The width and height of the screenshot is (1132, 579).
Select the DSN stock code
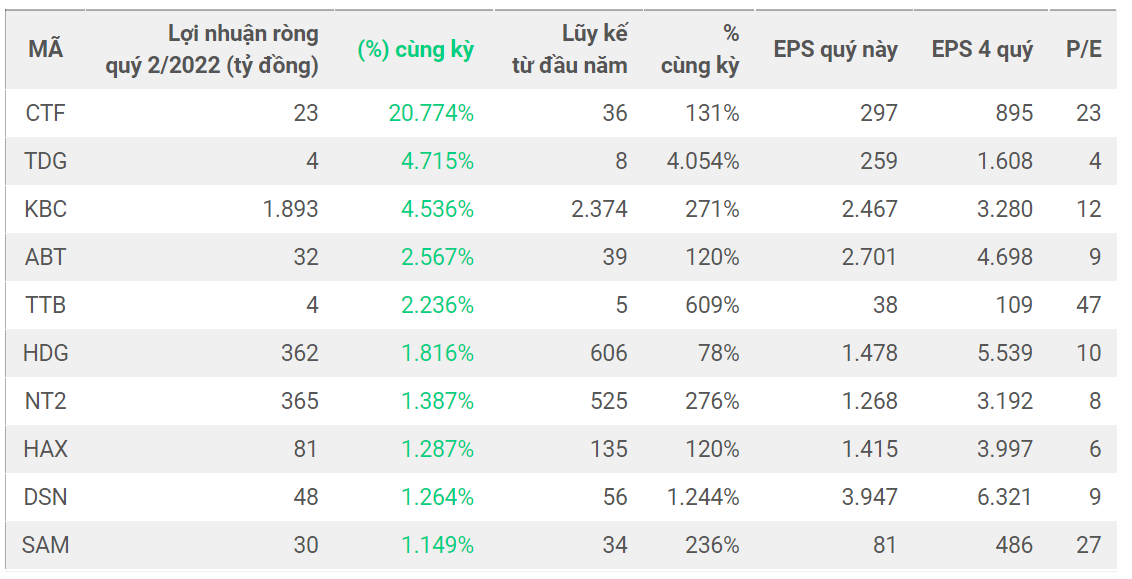(x=45, y=497)
